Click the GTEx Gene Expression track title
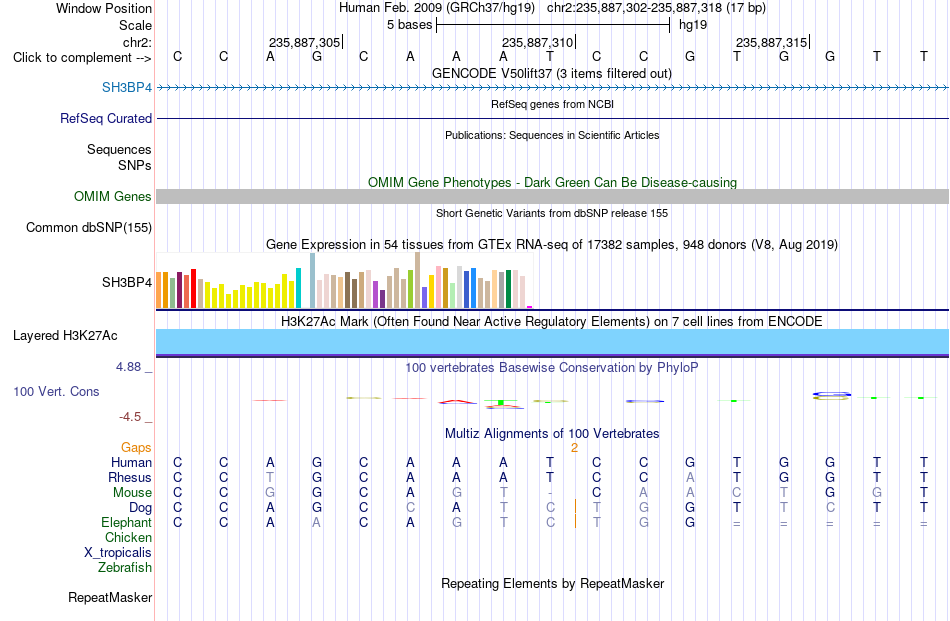The image size is (950, 621). pos(552,245)
